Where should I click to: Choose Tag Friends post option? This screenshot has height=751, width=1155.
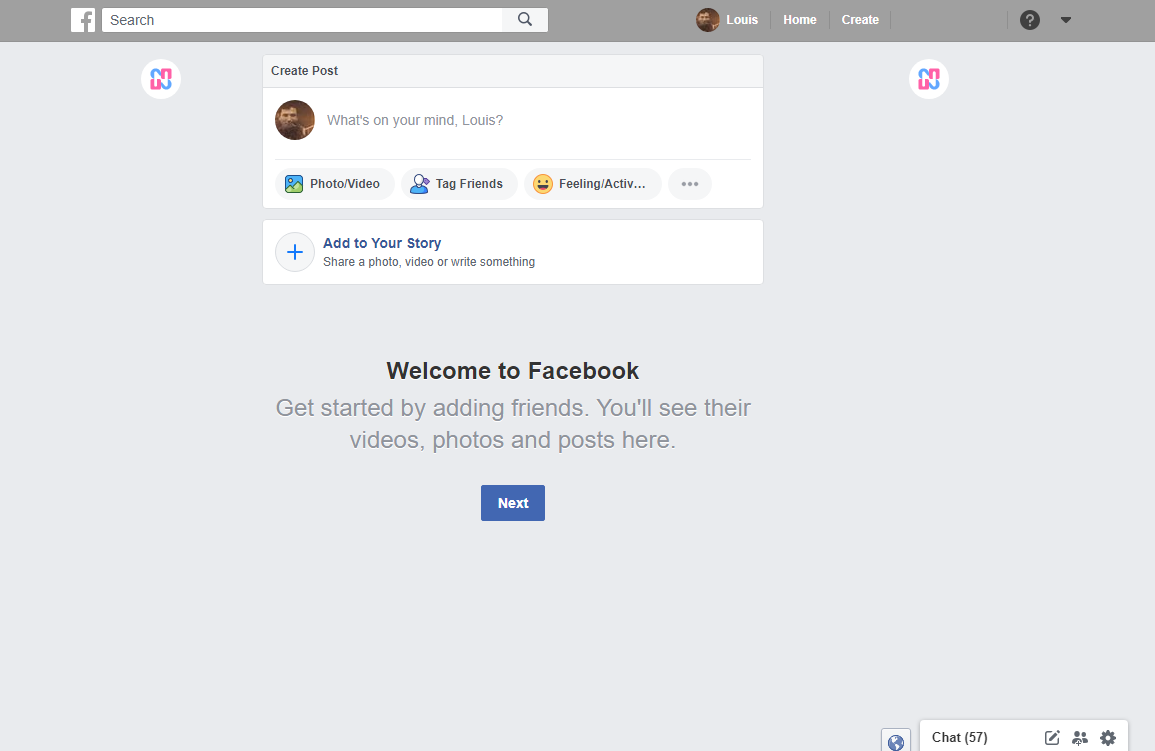459,184
